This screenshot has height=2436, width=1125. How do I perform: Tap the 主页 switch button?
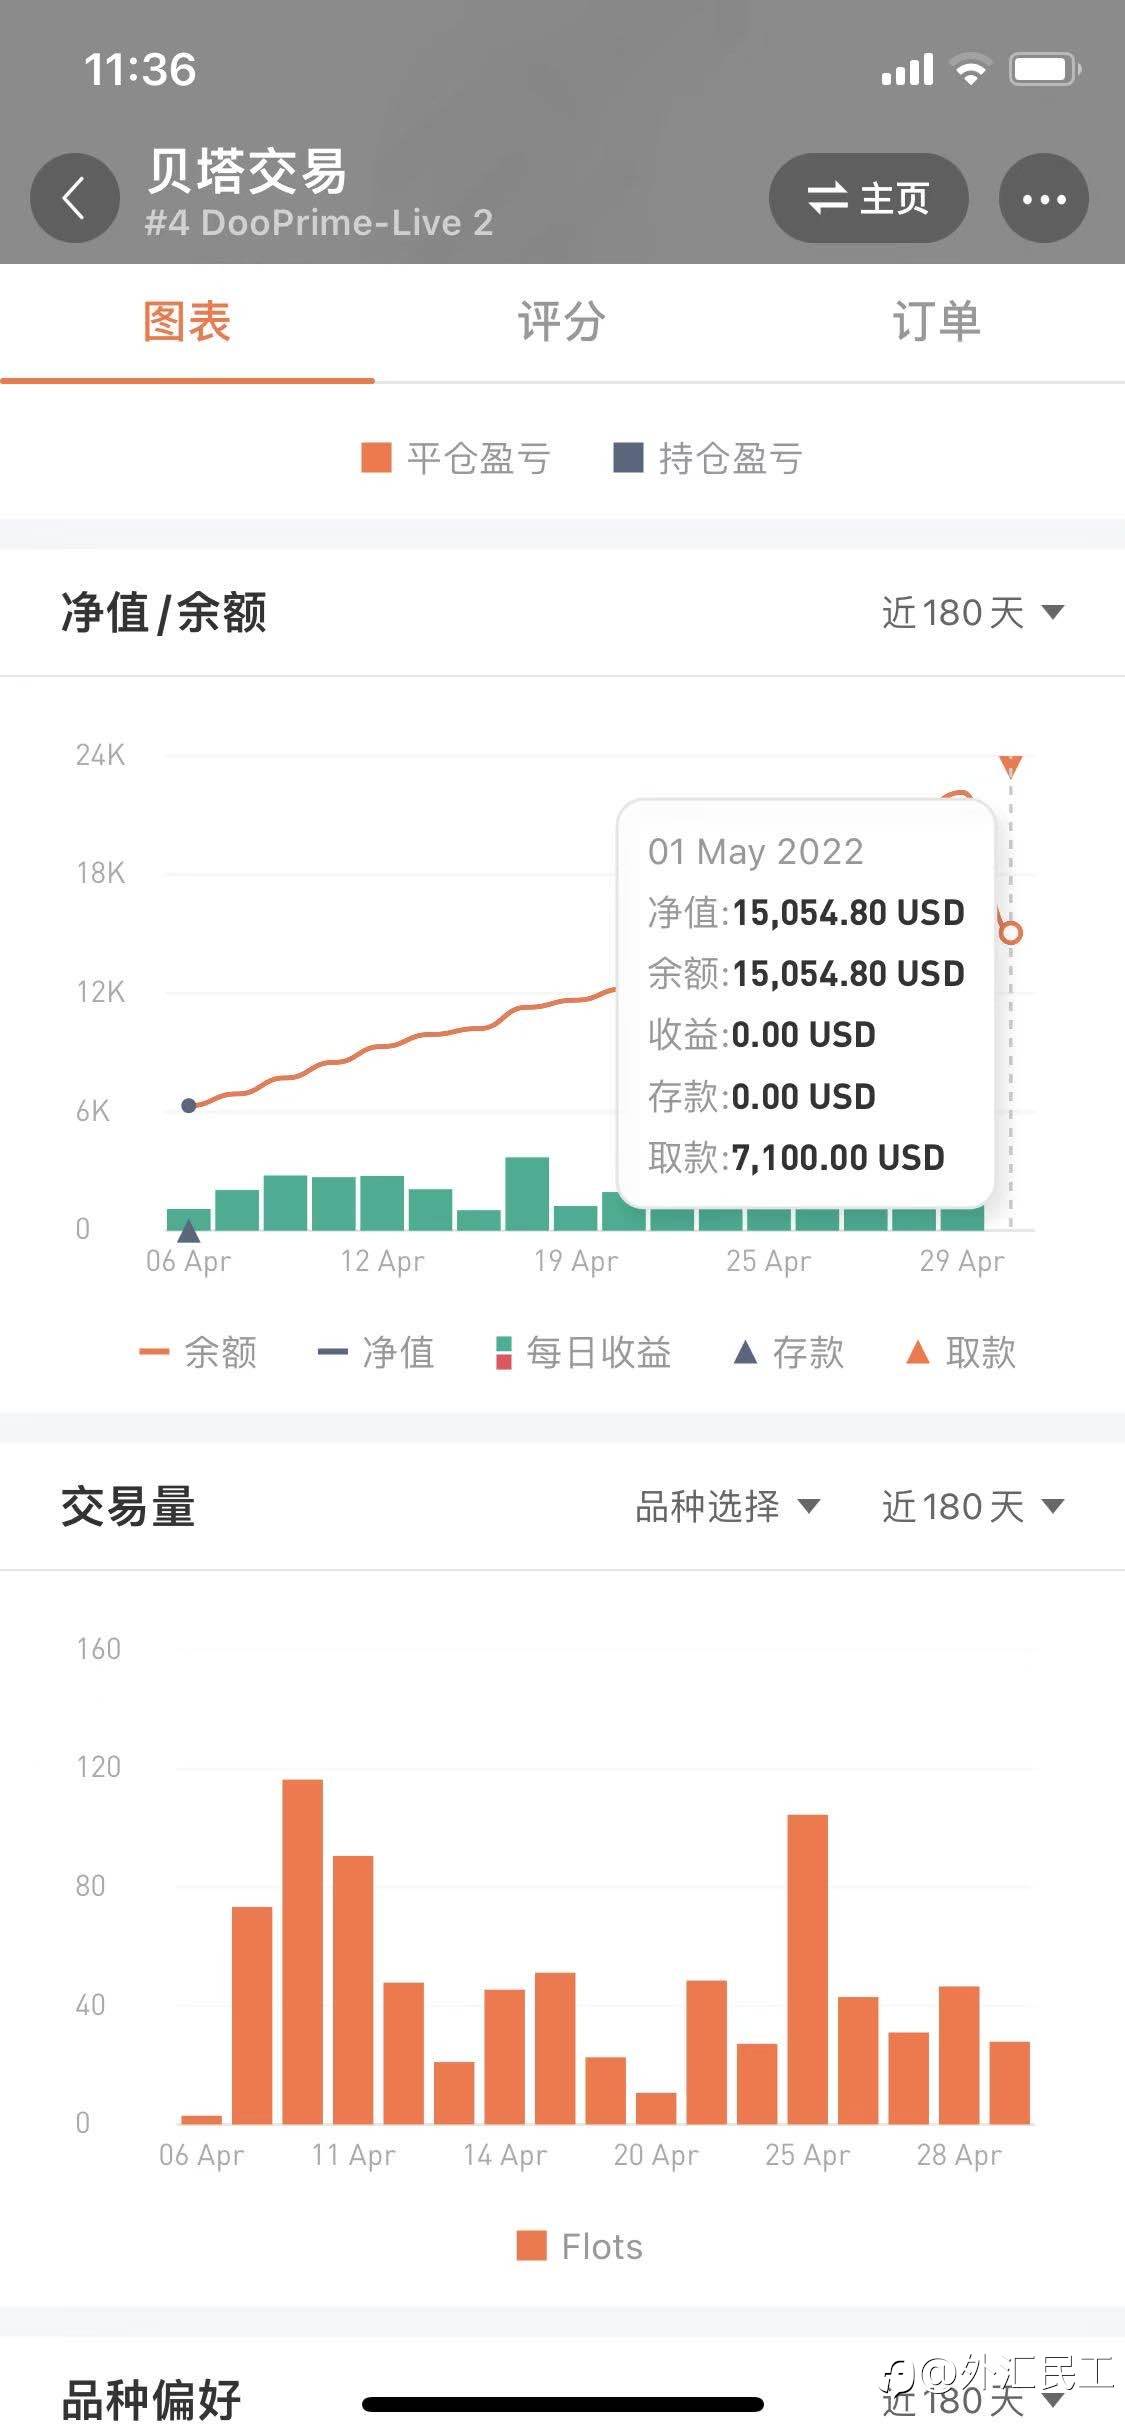868,198
